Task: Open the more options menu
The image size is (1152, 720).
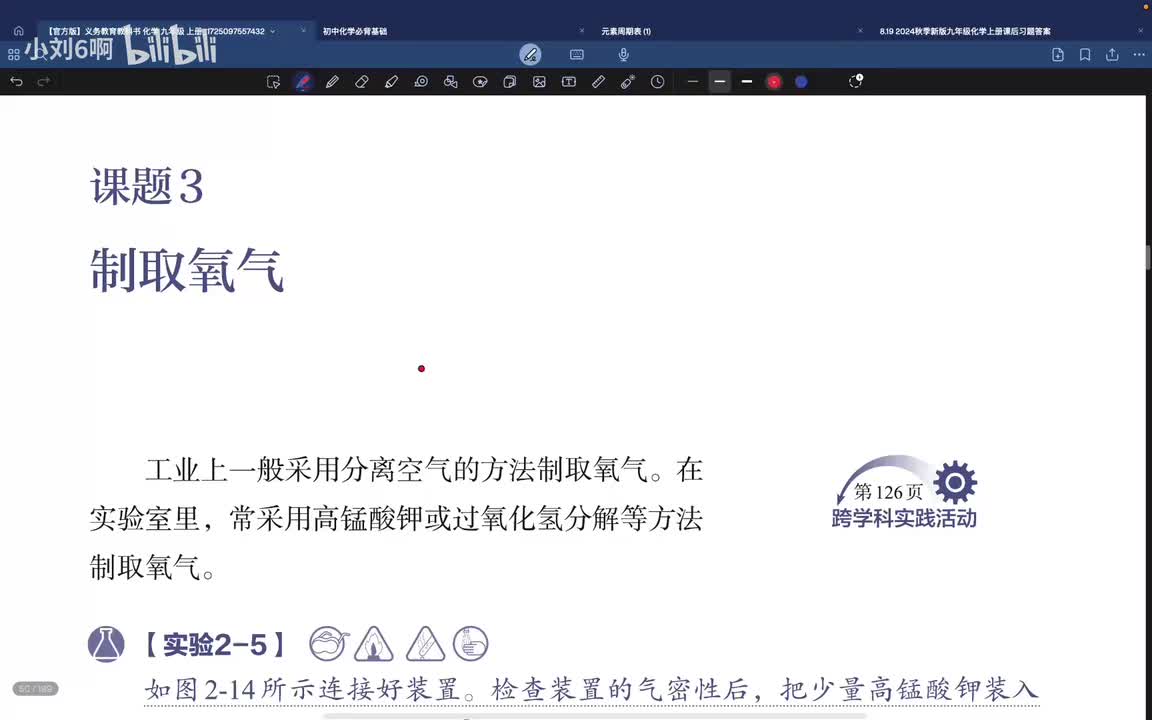Action: click(x=1139, y=54)
